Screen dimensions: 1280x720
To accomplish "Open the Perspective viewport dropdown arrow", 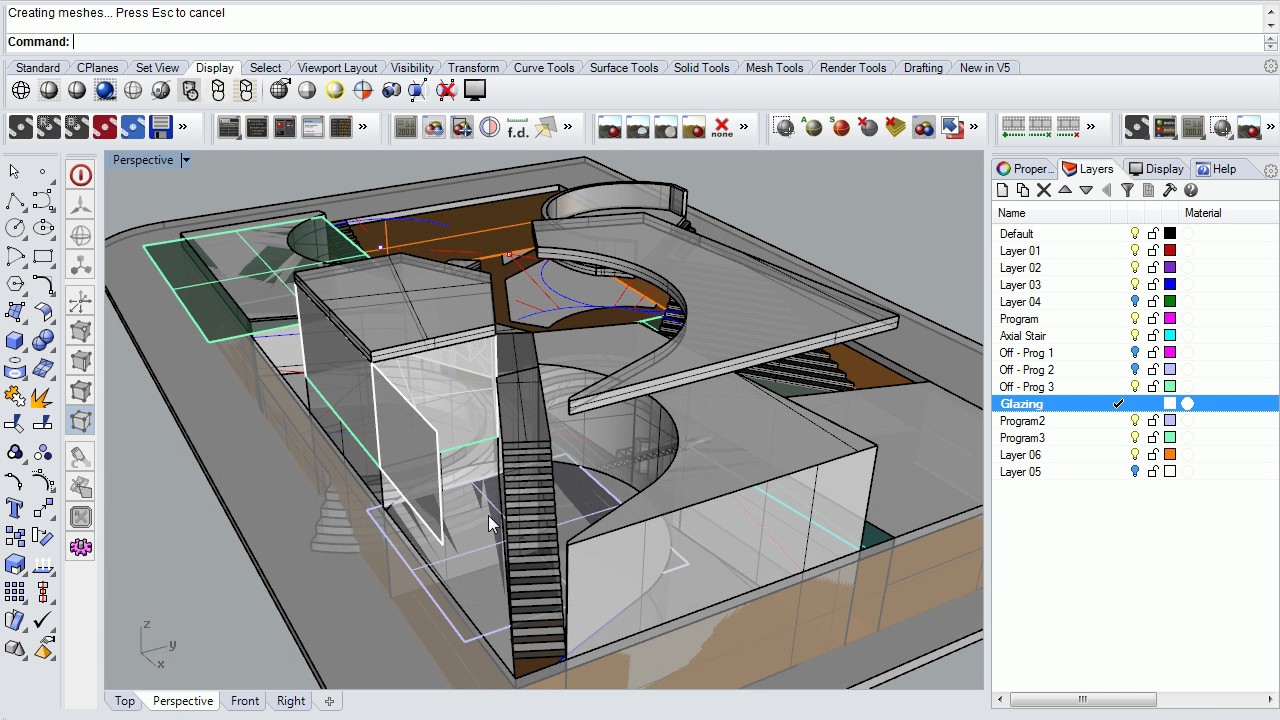I will click(185, 160).
